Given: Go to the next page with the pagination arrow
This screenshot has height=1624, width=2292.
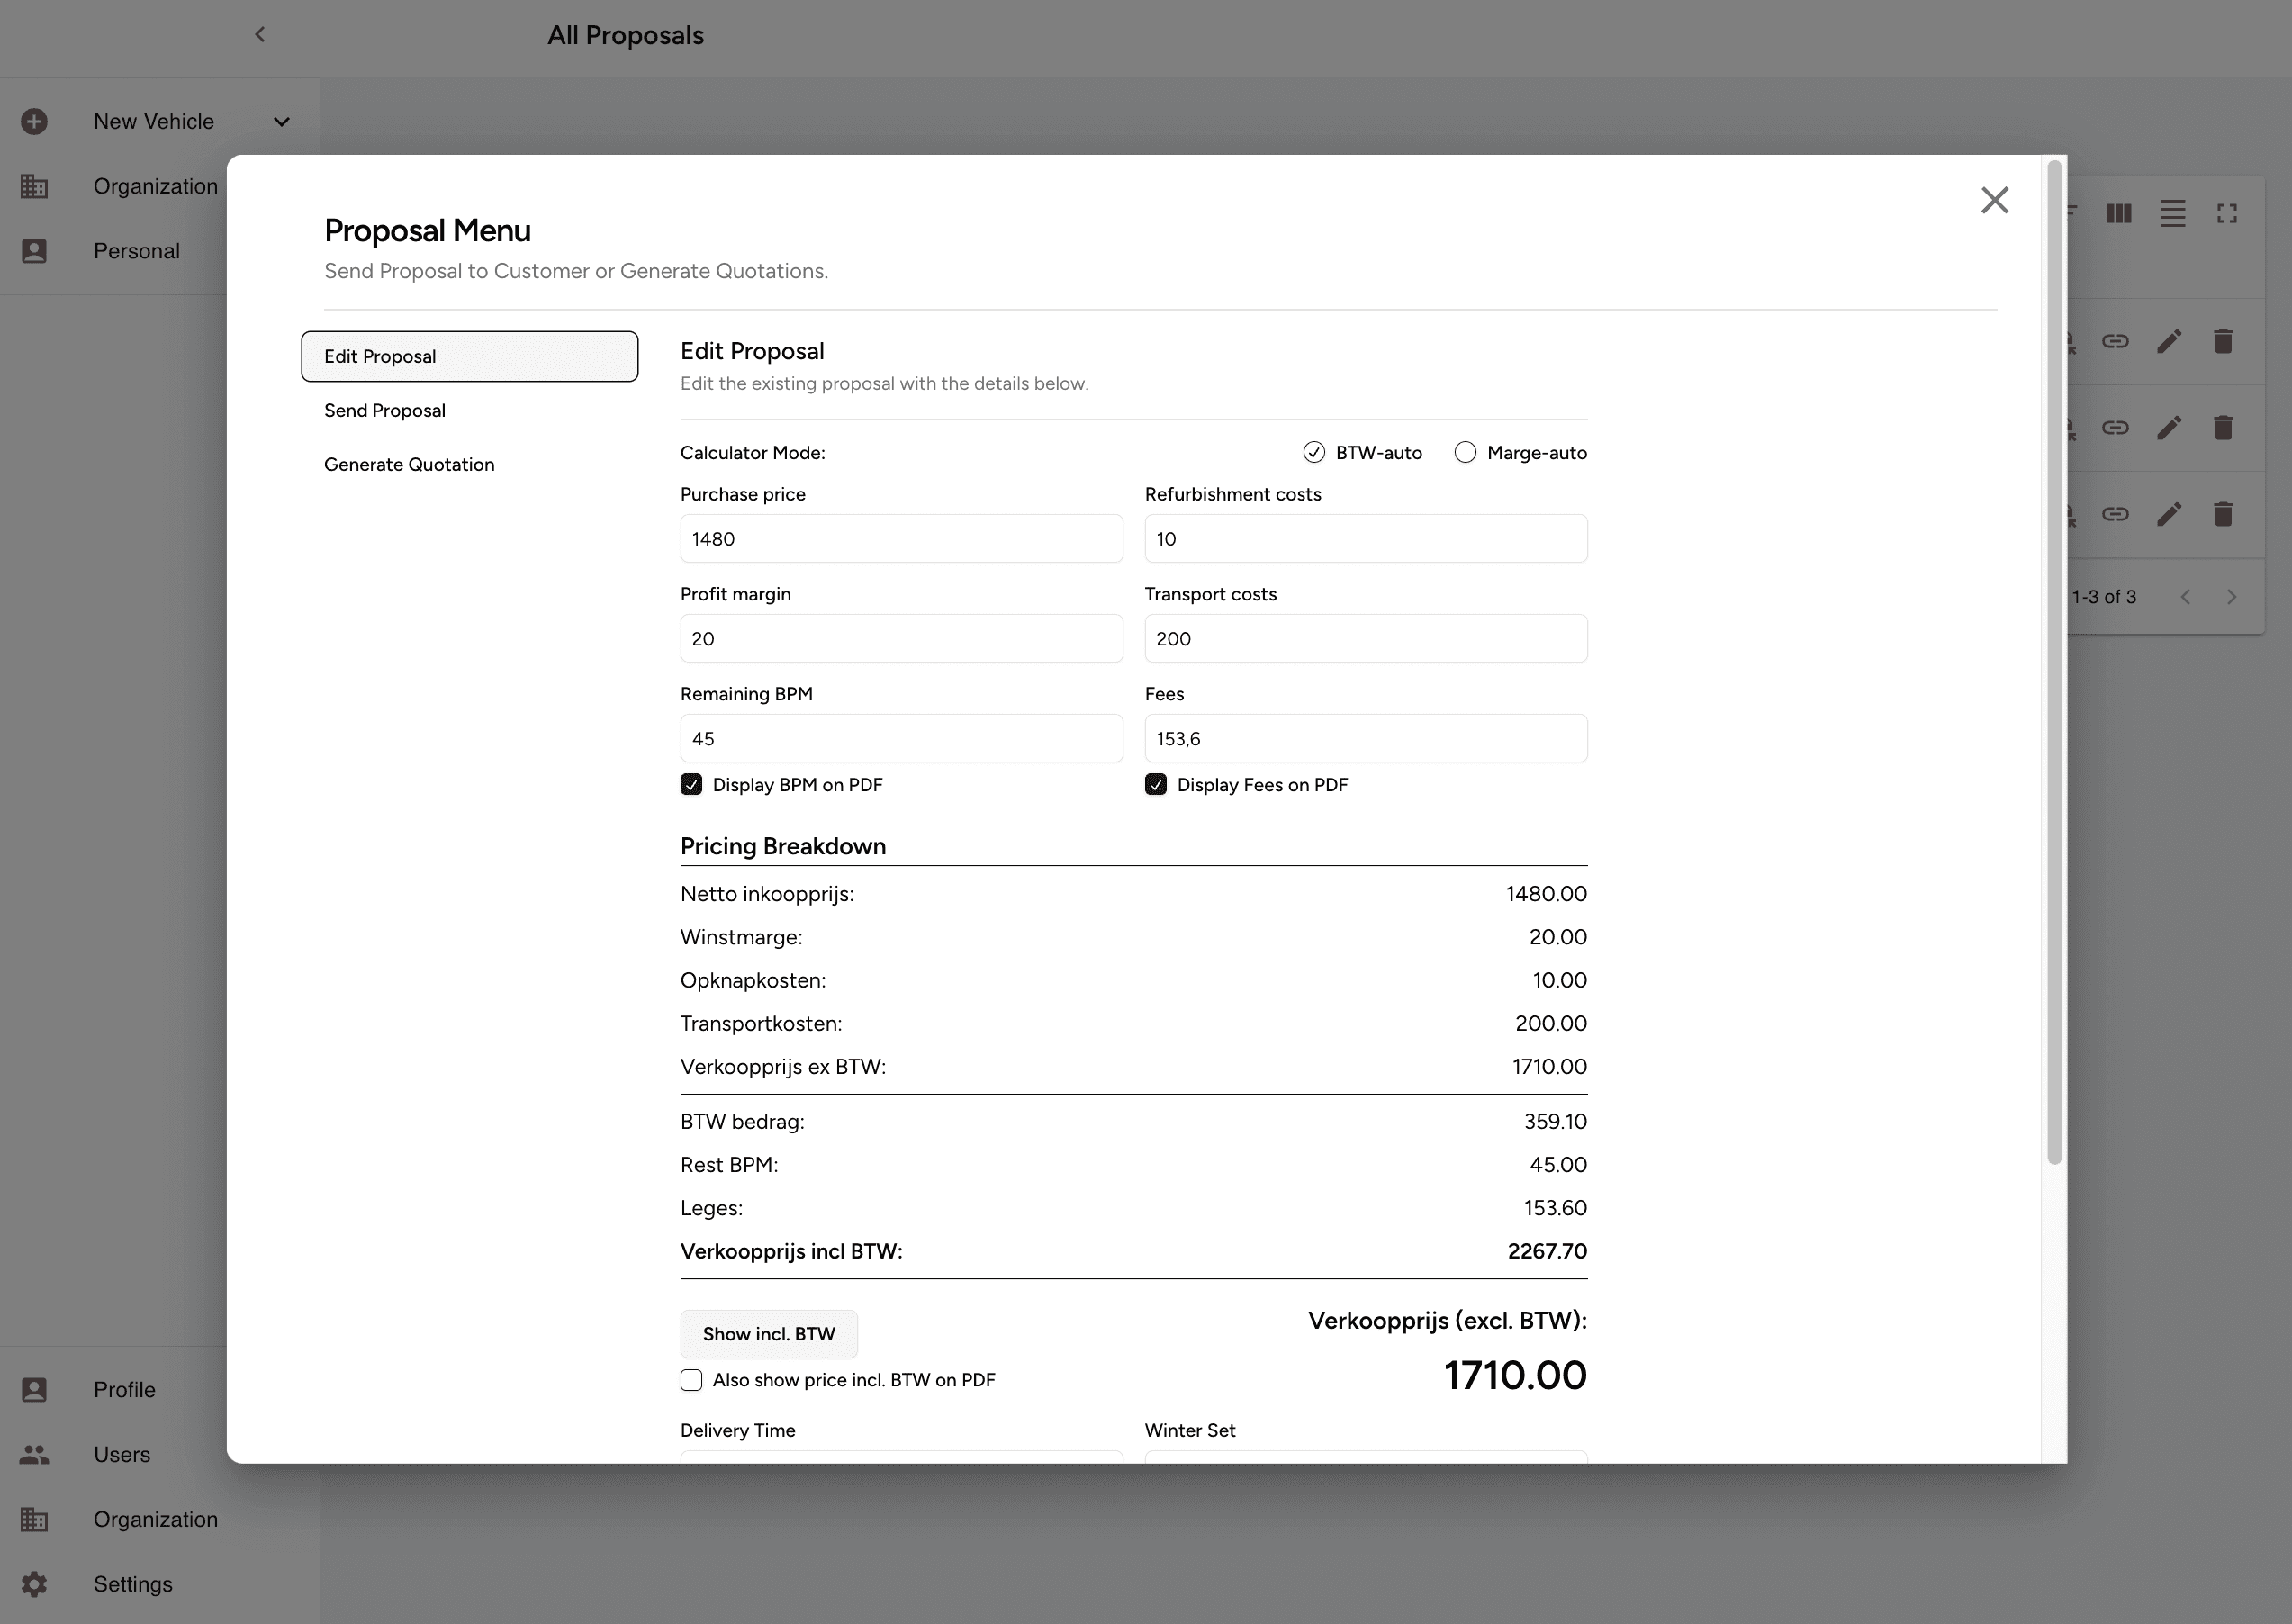Looking at the screenshot, I should pyautogui.click(x=2231, y=597).
